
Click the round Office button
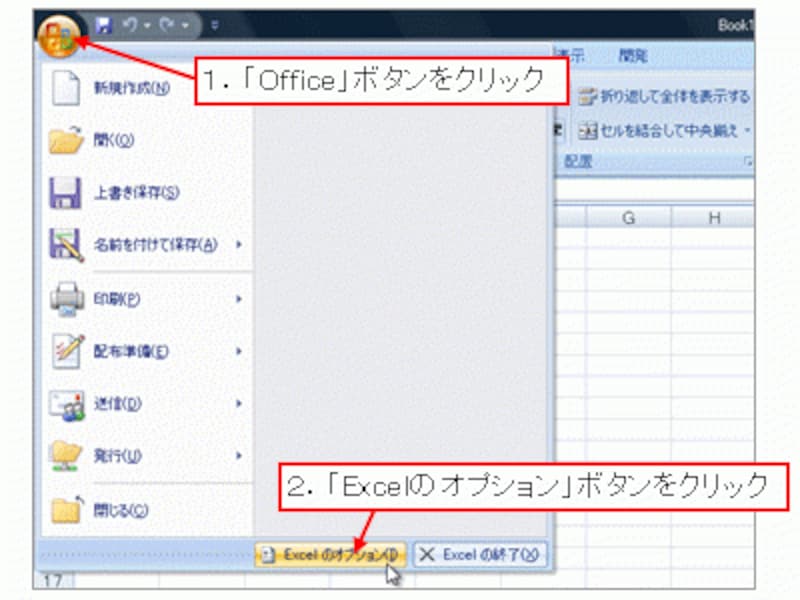point(59,35)
